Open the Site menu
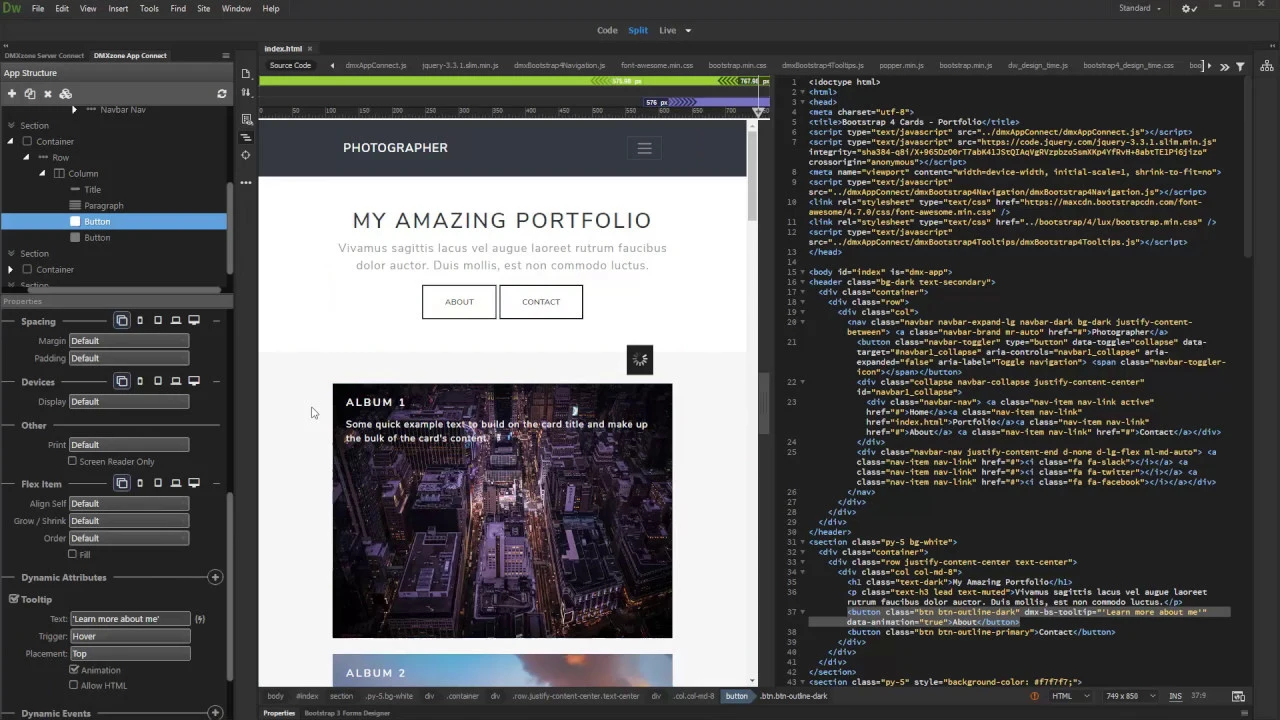 [x=203, y=8]
